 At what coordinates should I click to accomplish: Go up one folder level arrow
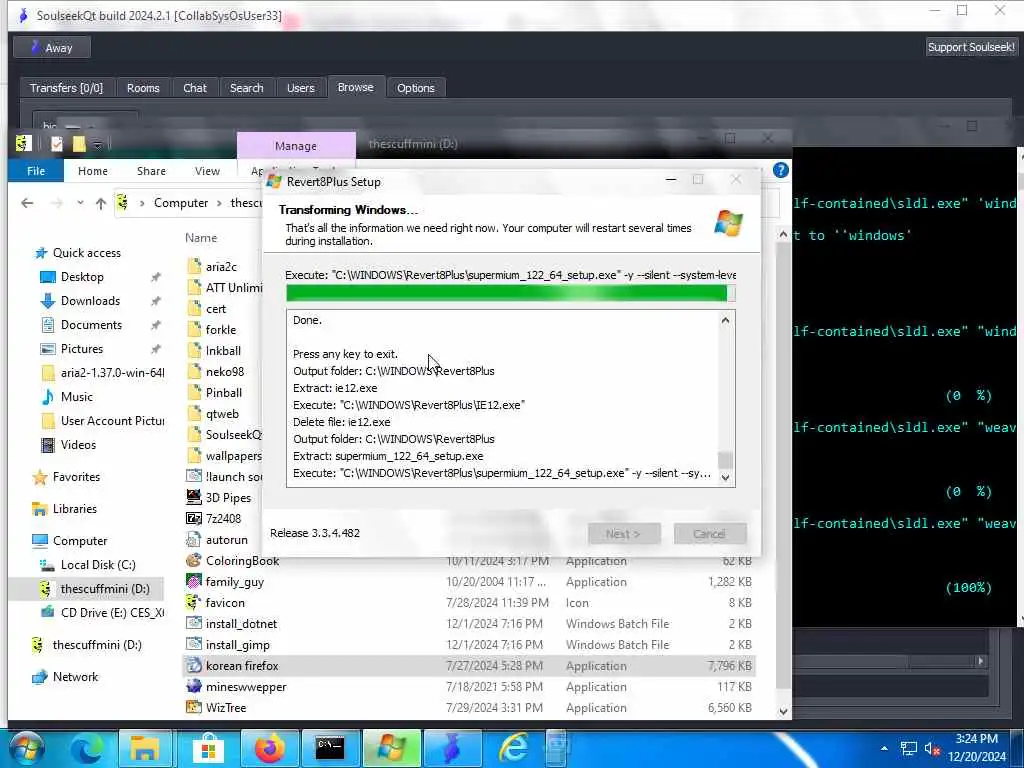click(101, 203)
